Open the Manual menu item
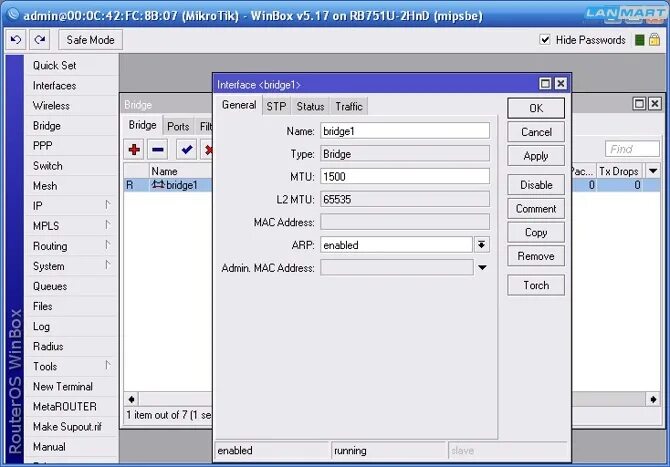This screenshot has height=467, width=670. click(49, 446)
